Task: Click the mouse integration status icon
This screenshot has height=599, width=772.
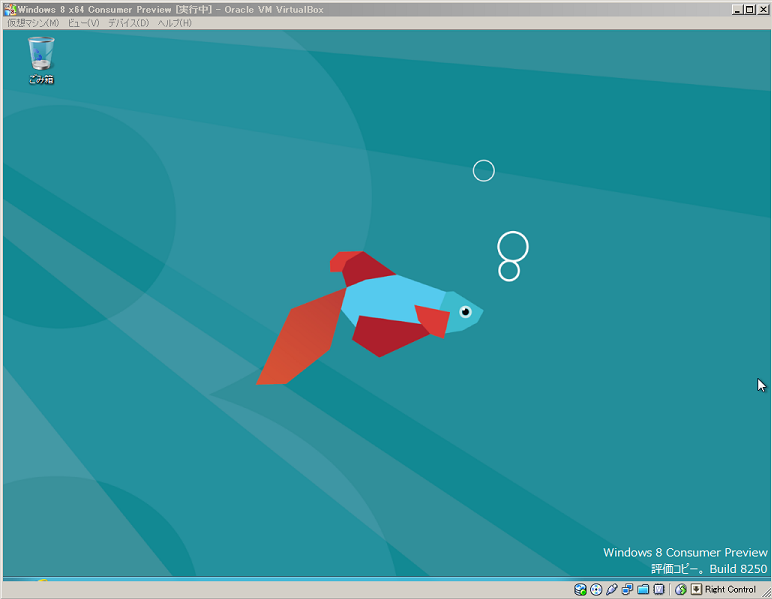Action: (681, 589)
